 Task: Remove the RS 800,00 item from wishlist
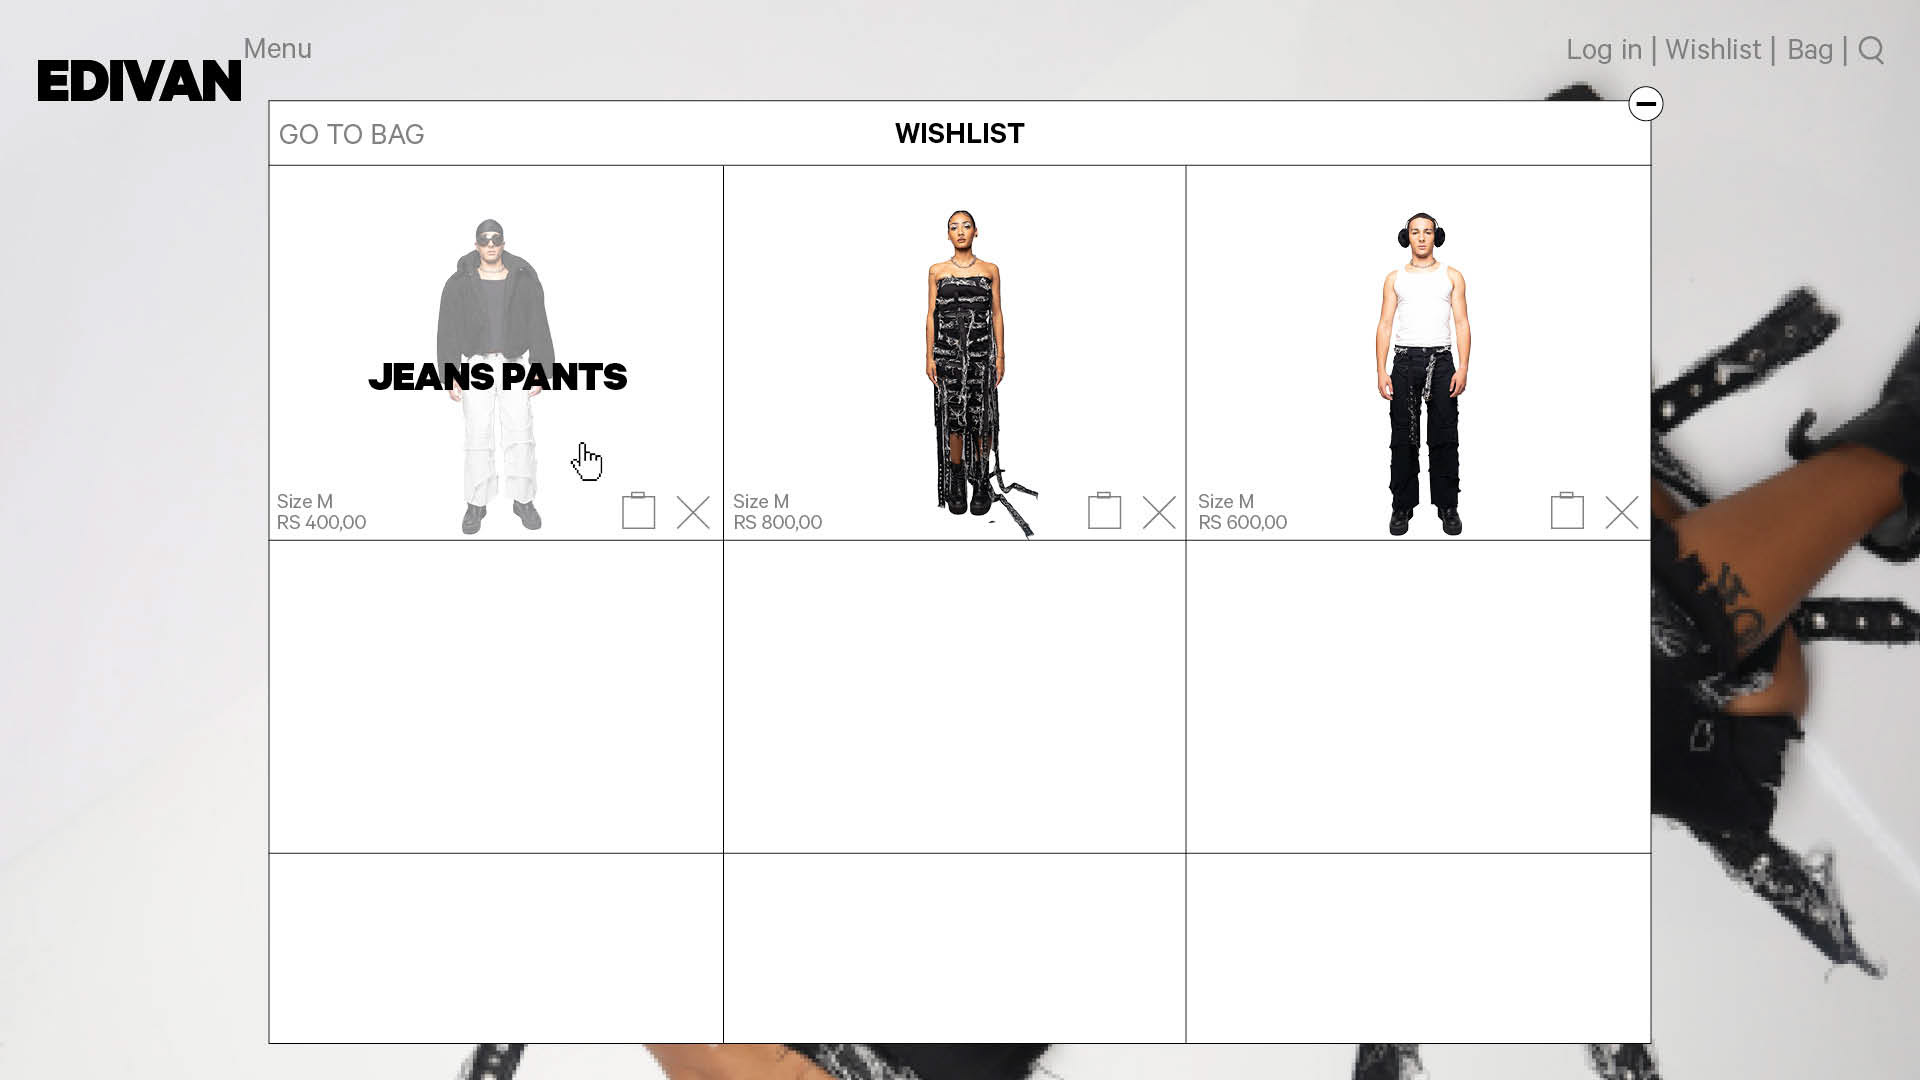coord(1159,513)
